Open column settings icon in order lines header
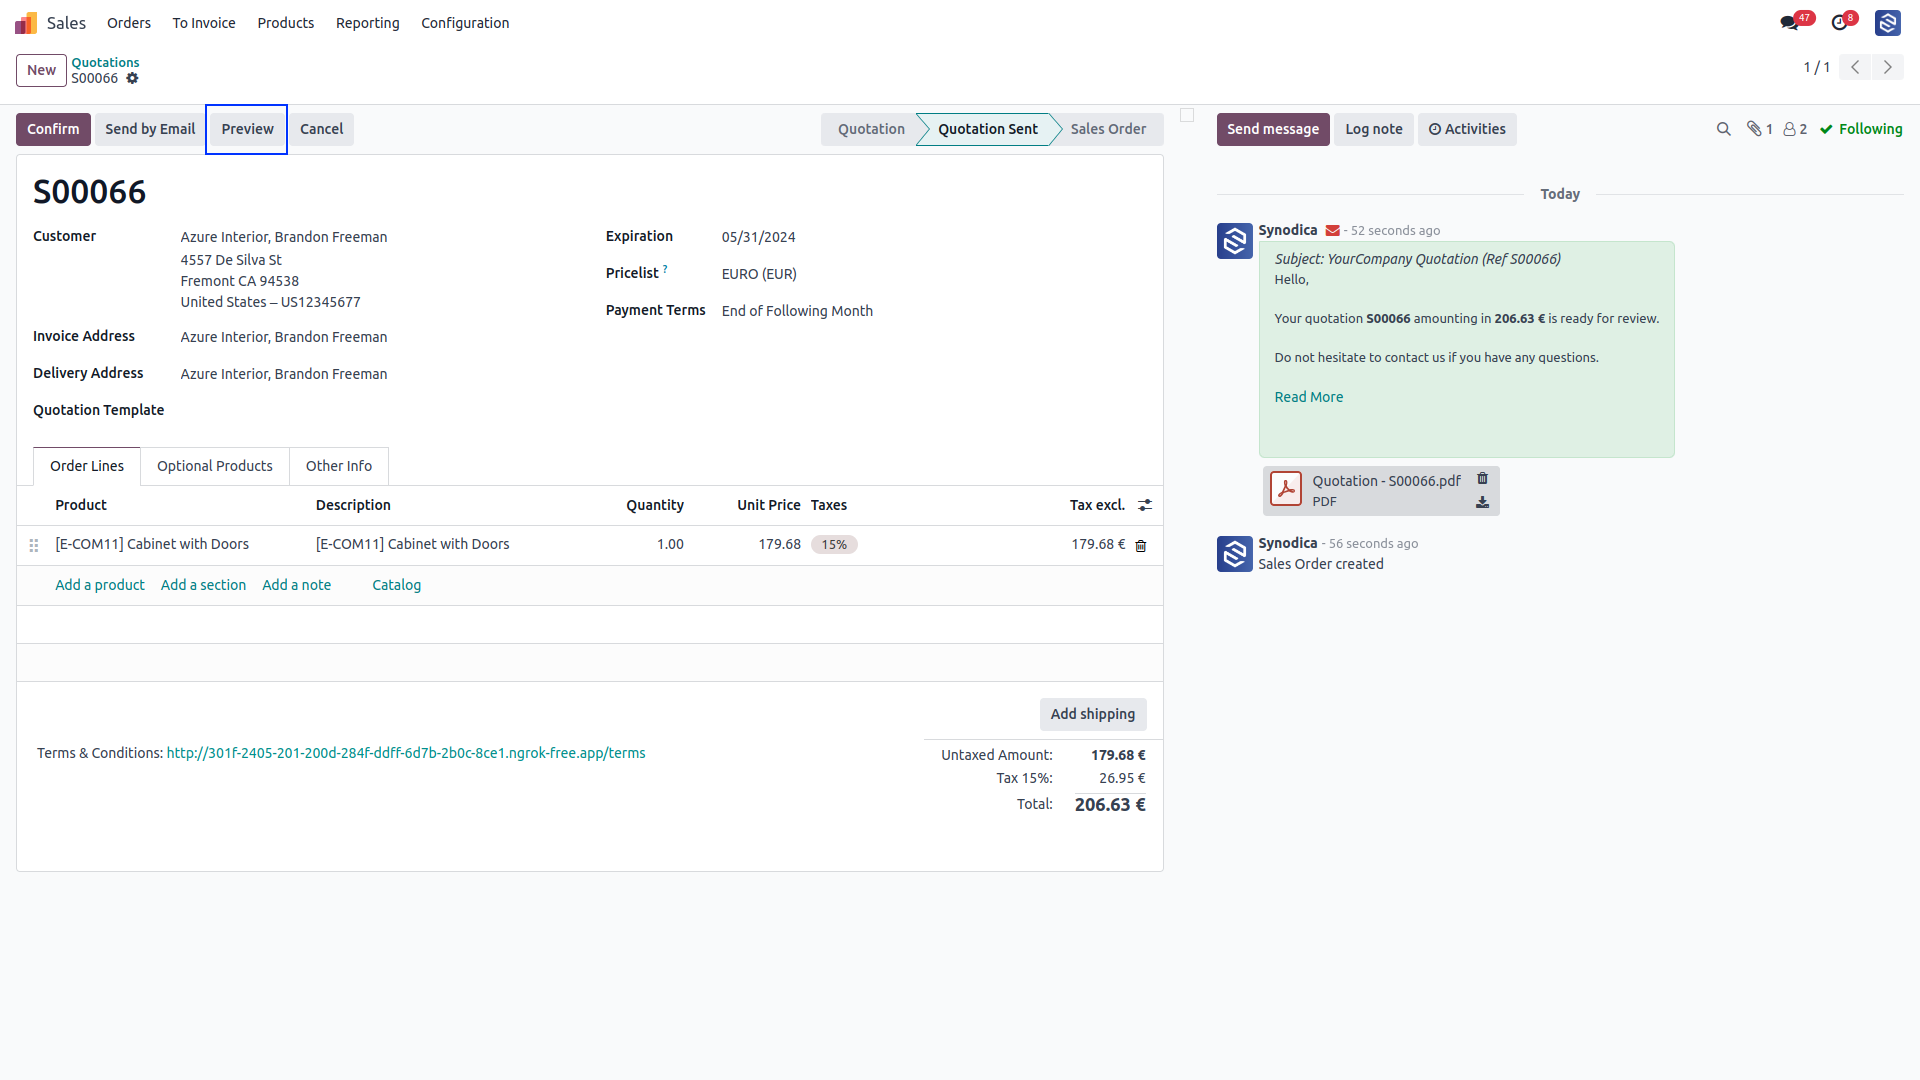This screenshot has width=1920, height=1080. [x=1145, y=506]
